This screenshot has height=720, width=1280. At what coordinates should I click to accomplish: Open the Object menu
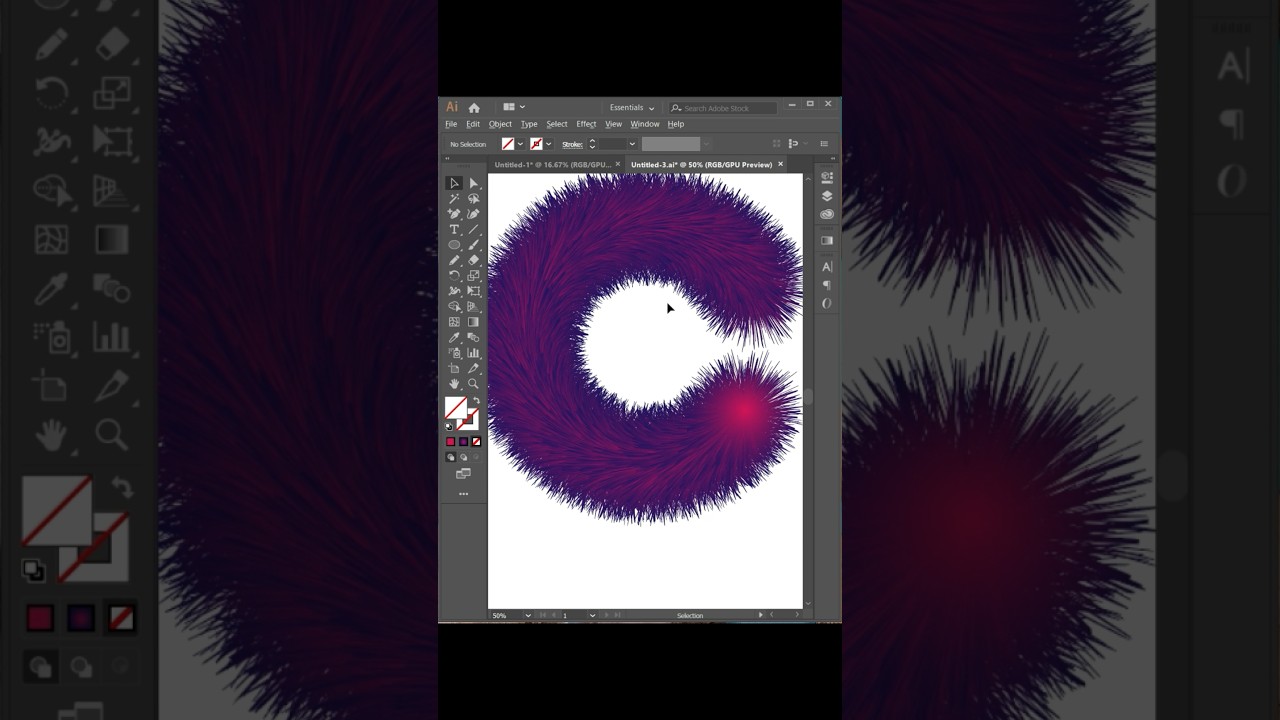point(500,124)
